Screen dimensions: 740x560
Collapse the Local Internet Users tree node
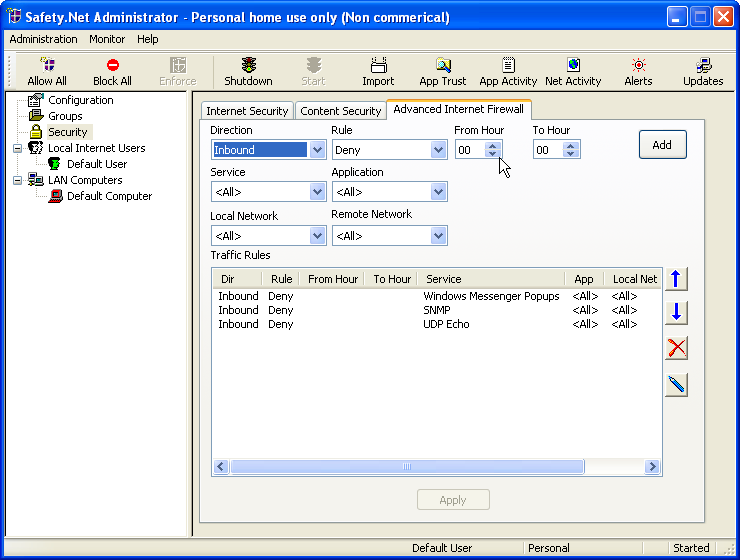18,148
